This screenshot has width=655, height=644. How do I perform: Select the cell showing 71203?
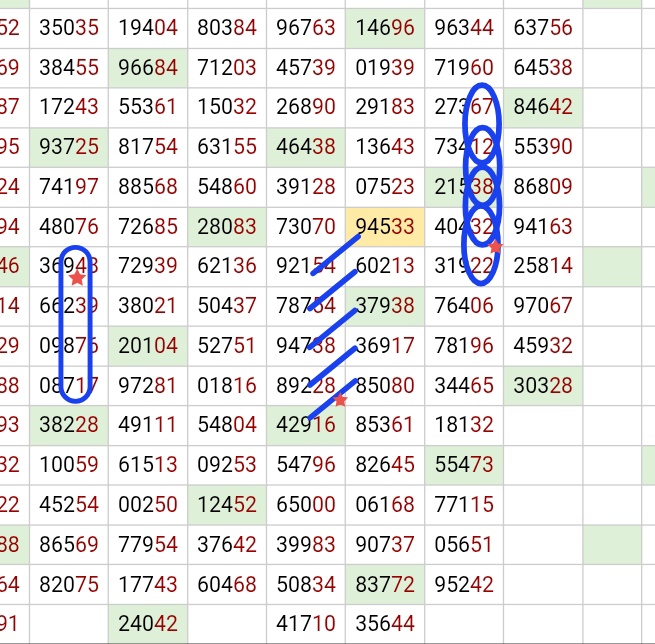click(227, 68)
